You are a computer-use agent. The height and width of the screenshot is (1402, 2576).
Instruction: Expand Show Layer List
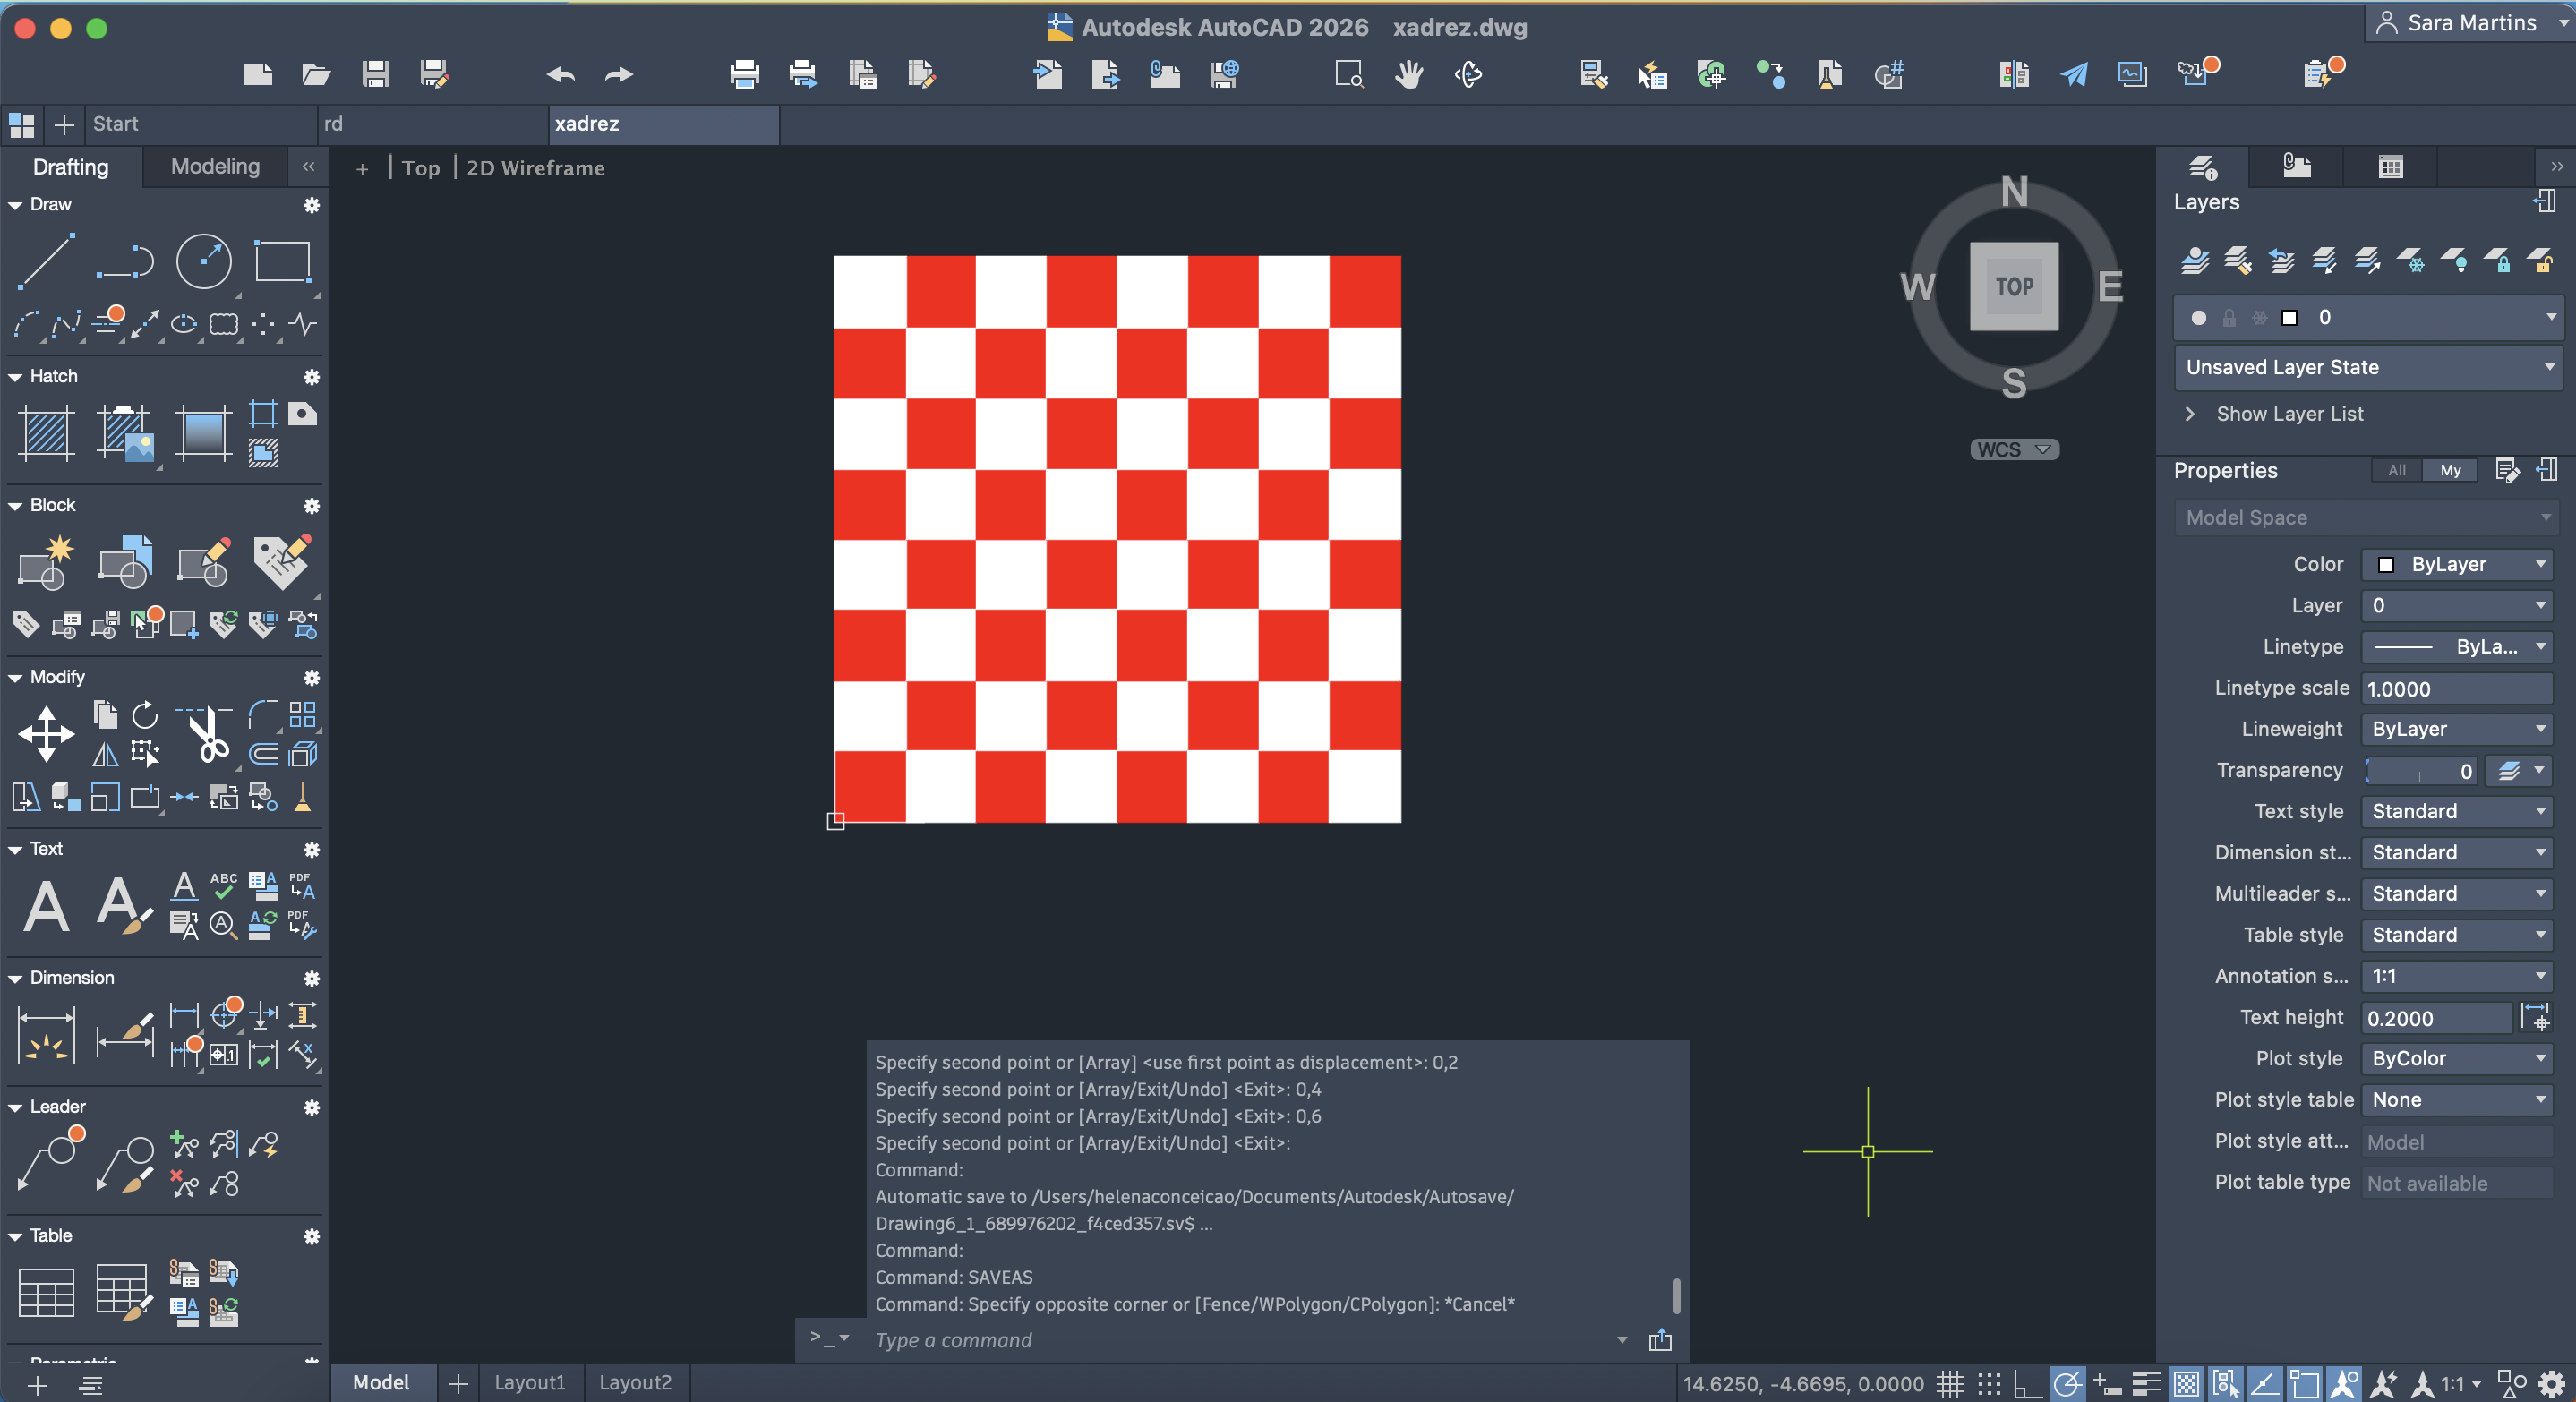pos(2289,414)
